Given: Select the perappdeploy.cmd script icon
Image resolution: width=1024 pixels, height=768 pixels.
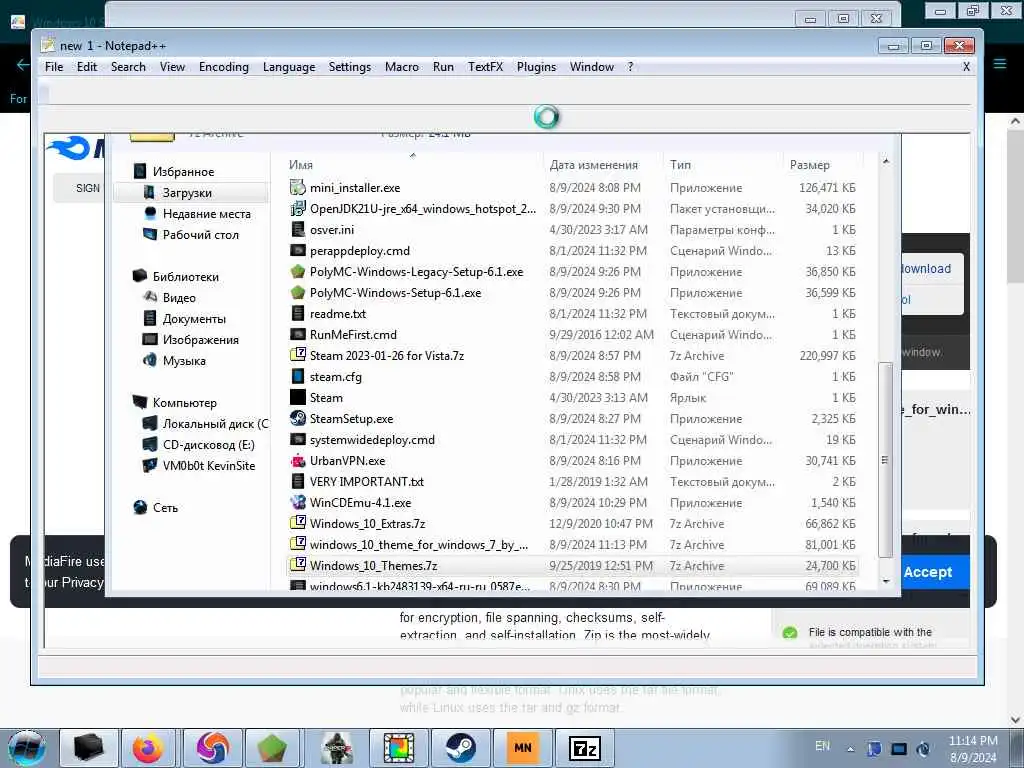Looking at the screenshot, I should 298,250.
